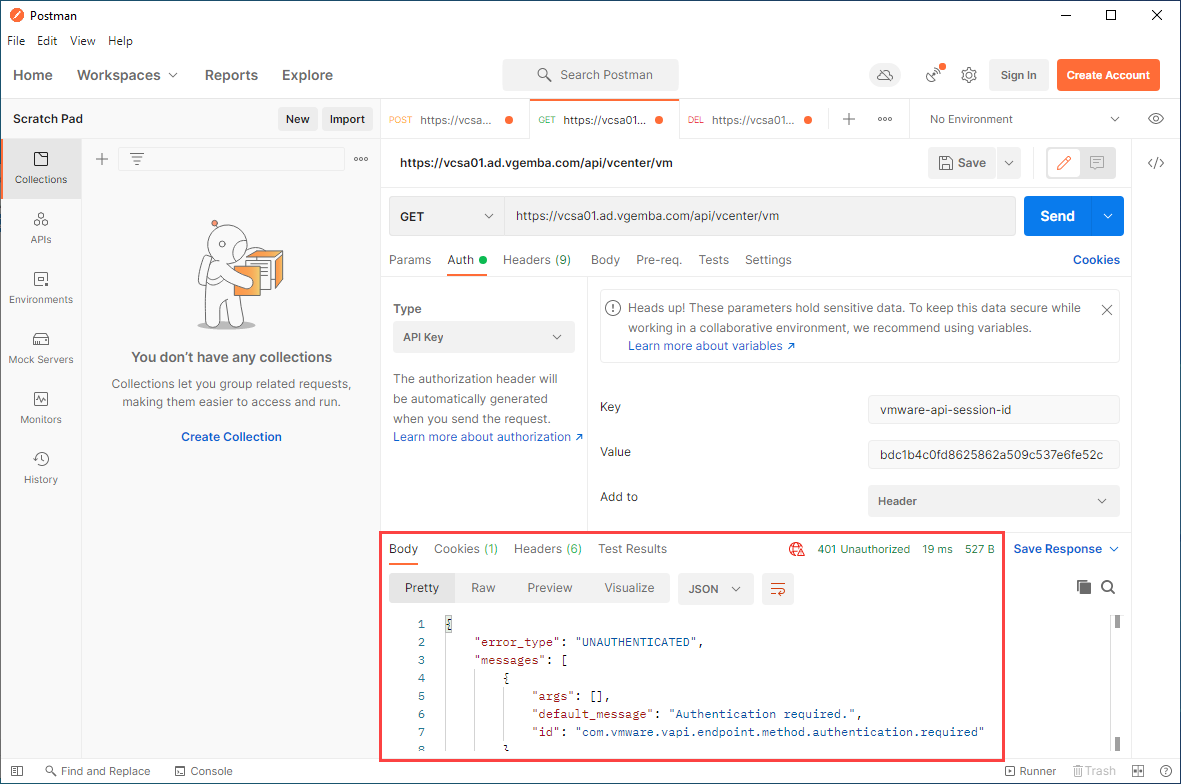Open the Console in status bar
The width and height of the screenshot is (1181, 784).
click(203, 771)
